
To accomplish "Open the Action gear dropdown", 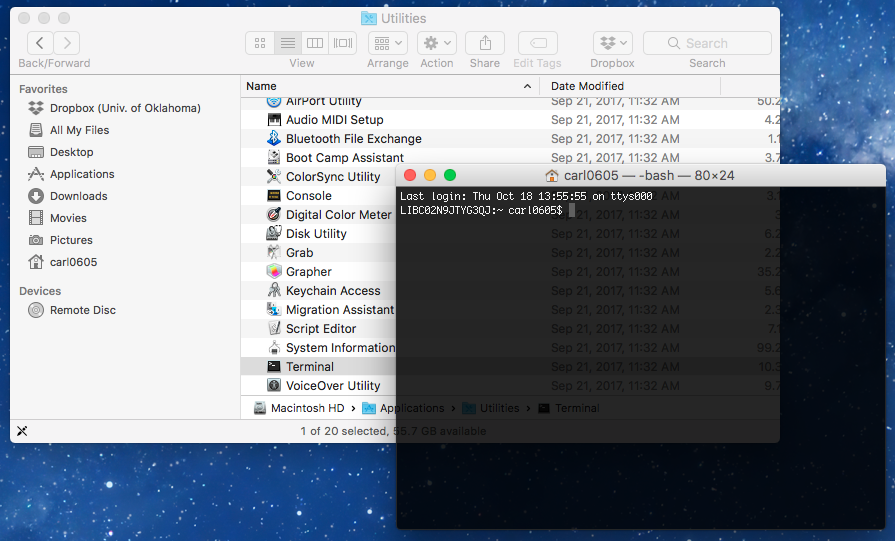I will [437, 43].
